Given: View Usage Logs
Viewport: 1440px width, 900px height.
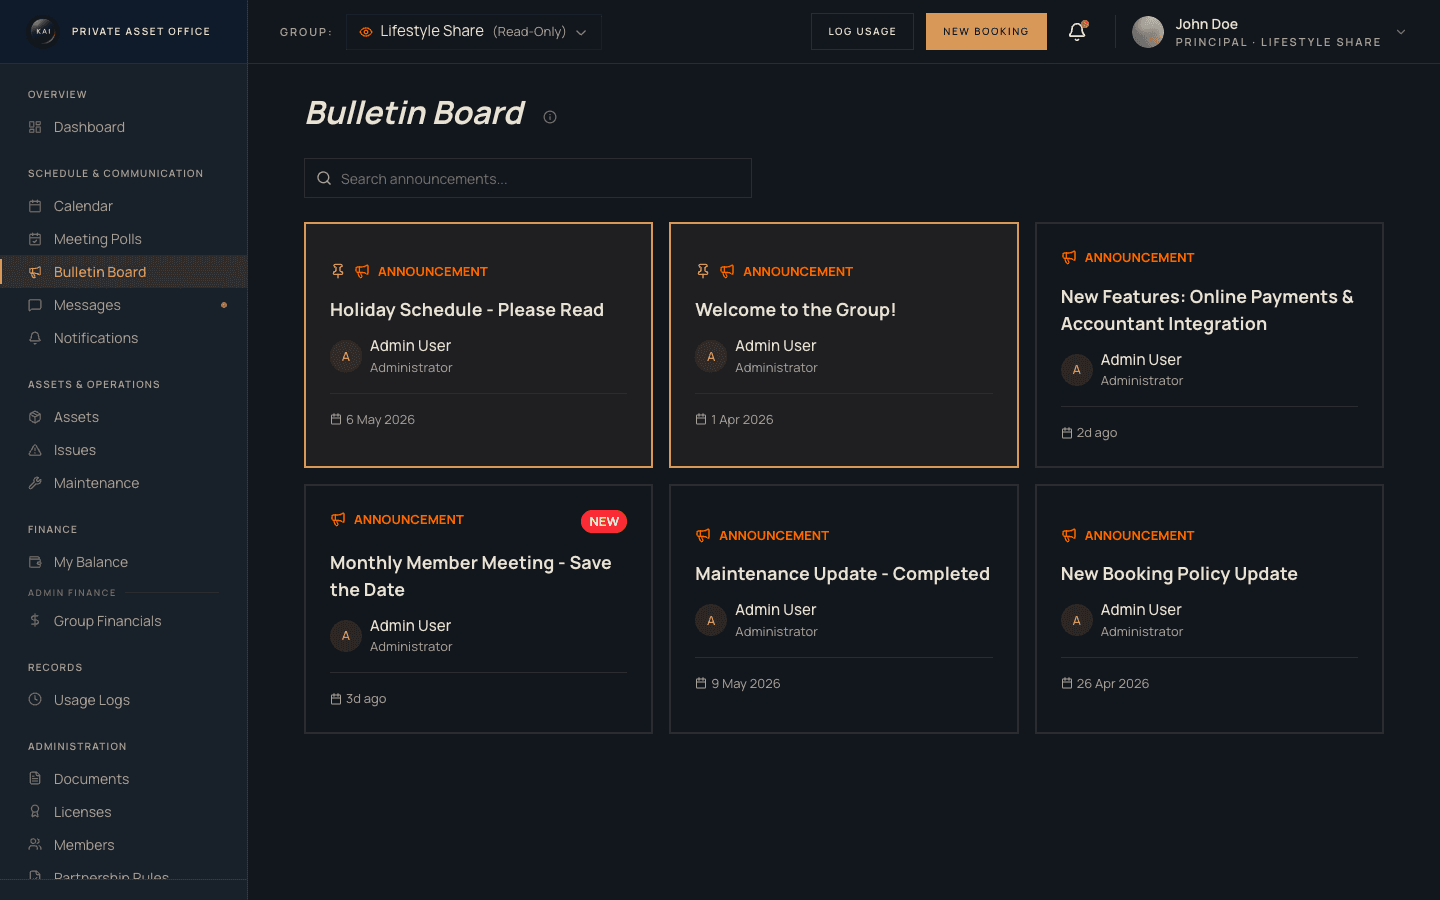Looking at the screenshot, I should 124,700.
